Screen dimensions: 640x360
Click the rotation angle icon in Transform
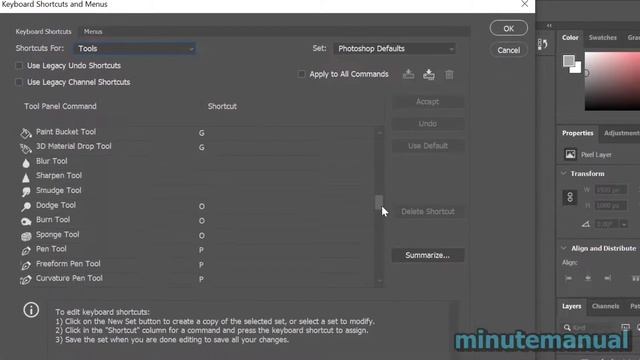586,224
